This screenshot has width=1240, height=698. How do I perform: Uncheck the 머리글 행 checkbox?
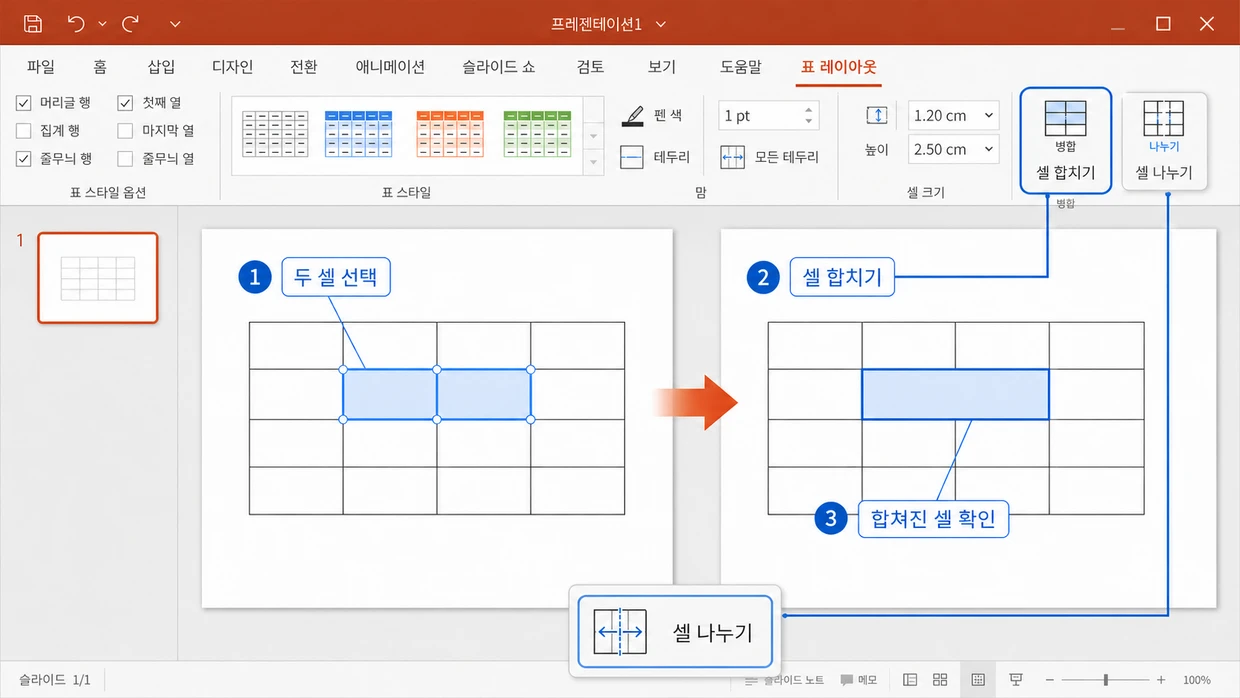[24, 102]
